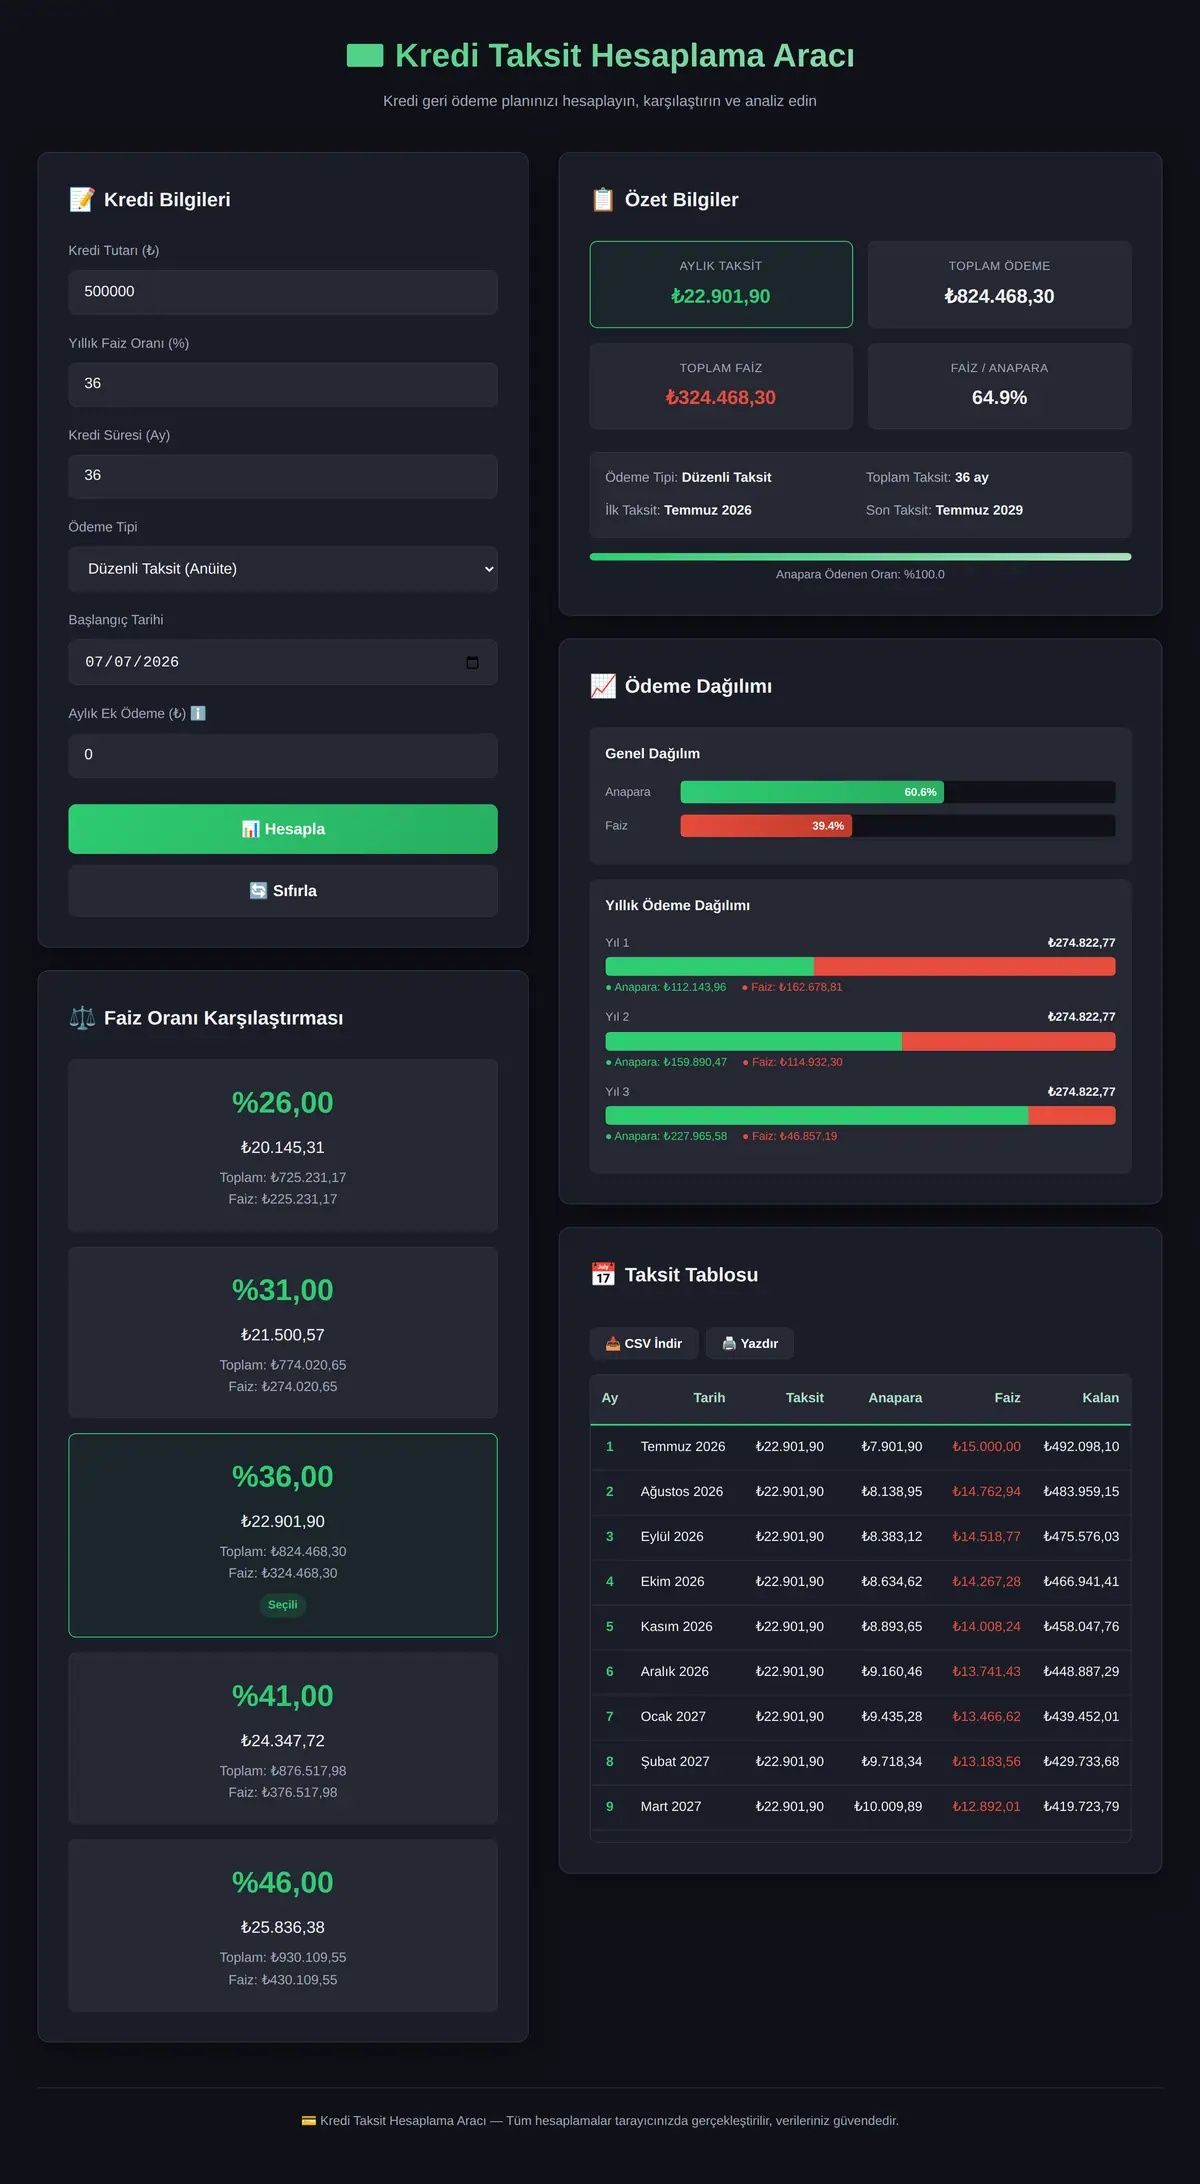Click the Aylık Ek Ödeme input field
The width and height of the screenshot is (1200, 2184).
283,755
